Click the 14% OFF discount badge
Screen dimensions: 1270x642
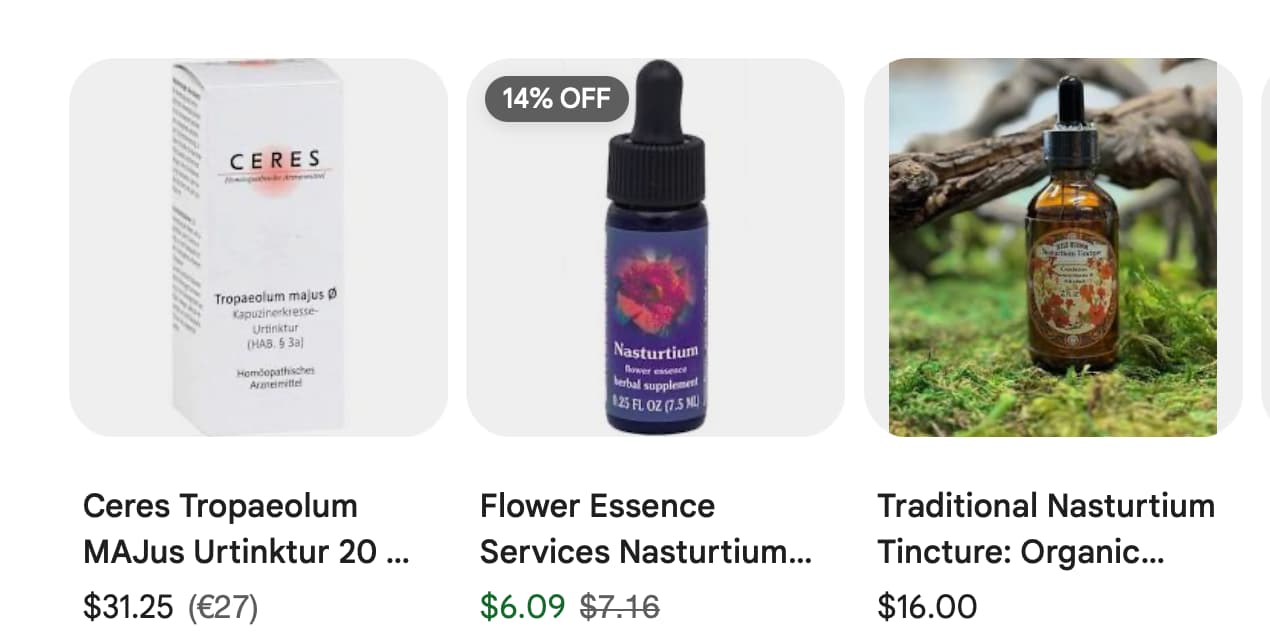[x=556, y=98]
